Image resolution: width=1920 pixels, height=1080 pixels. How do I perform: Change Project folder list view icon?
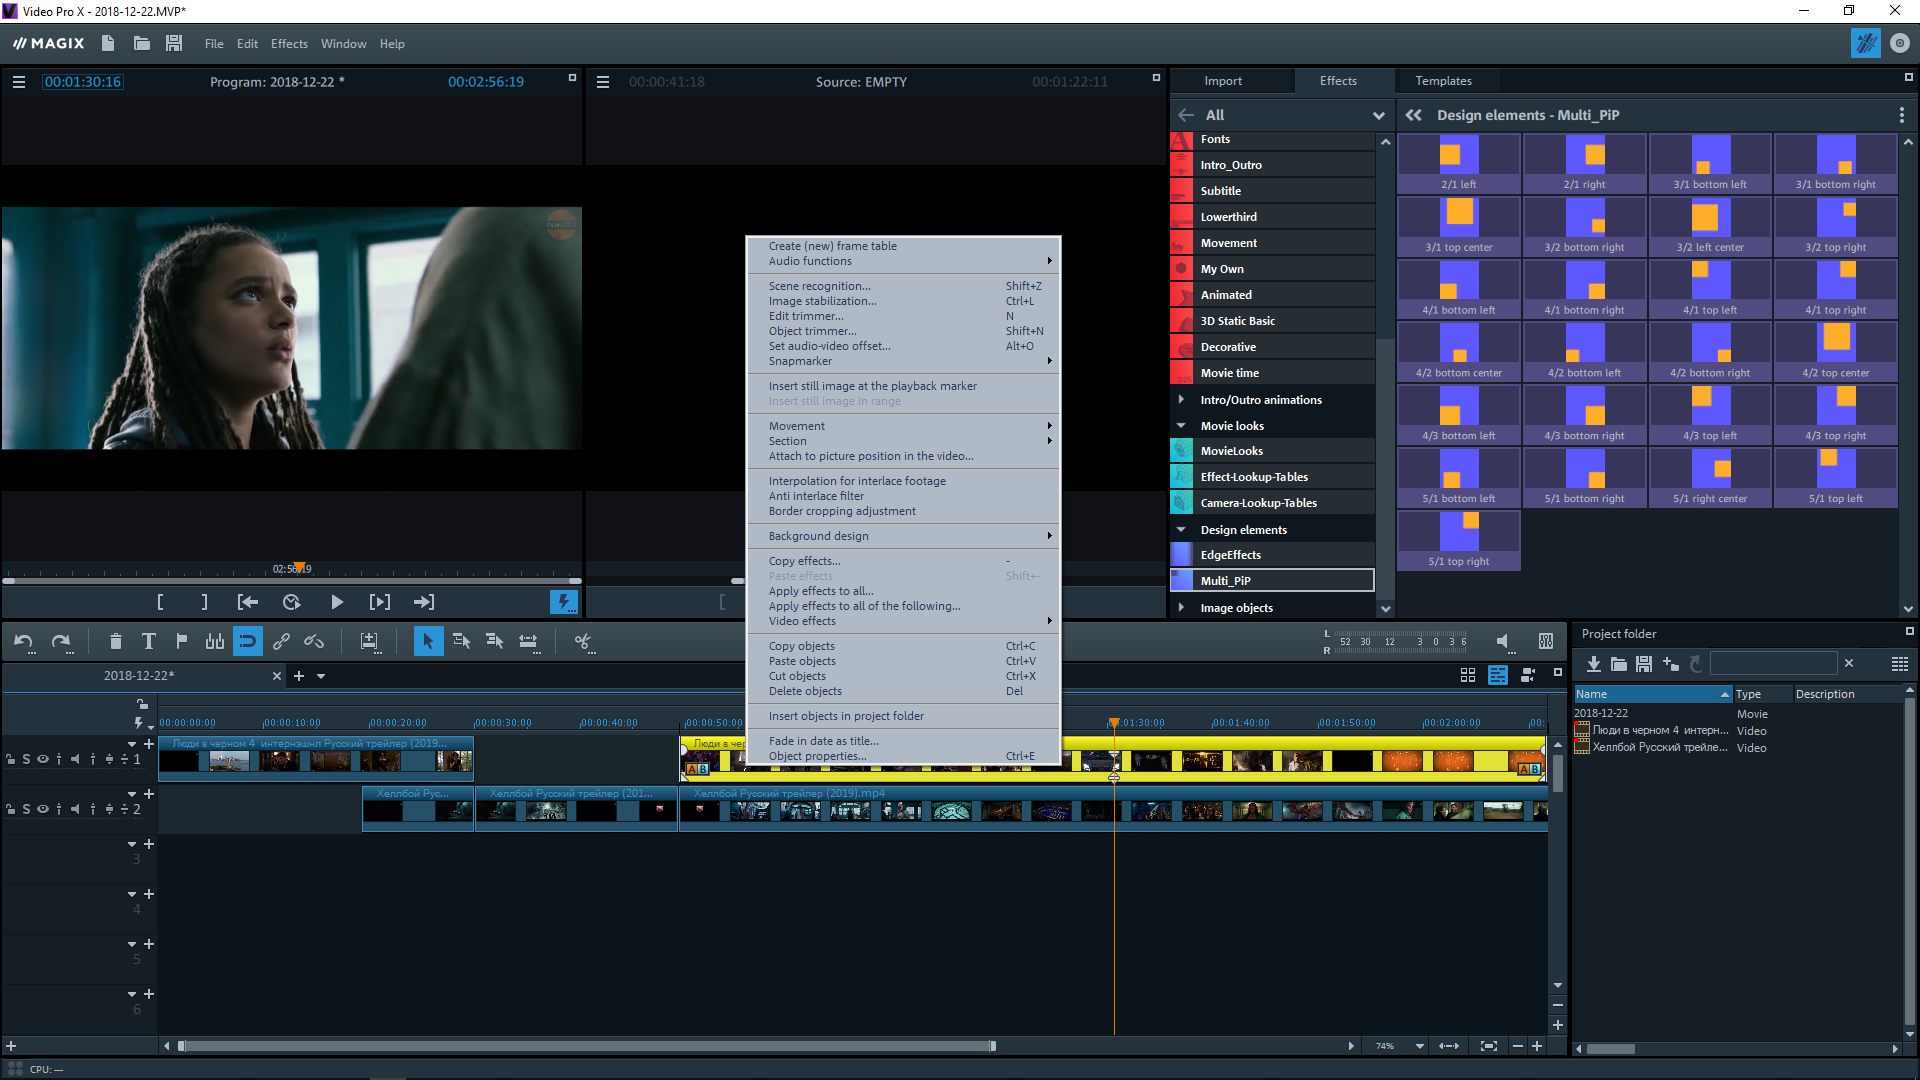1900,664
